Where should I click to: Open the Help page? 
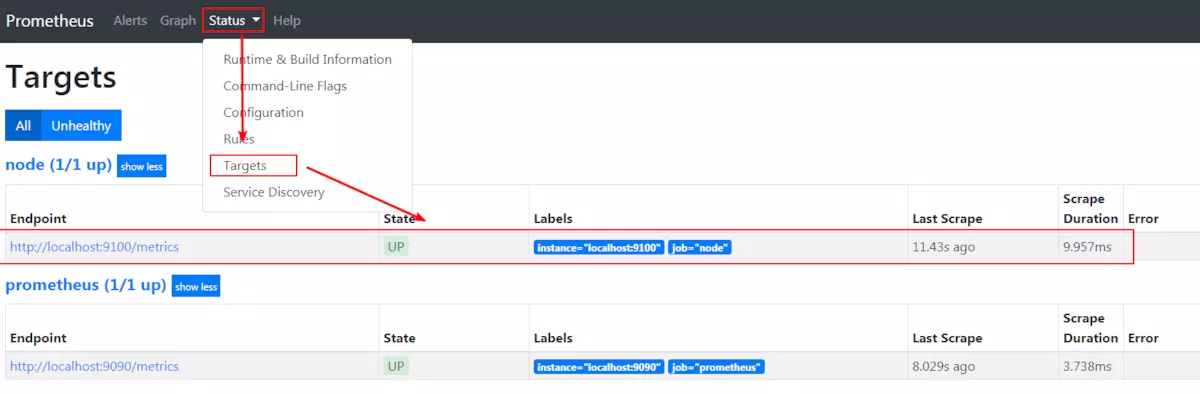(x=286, y=20)
